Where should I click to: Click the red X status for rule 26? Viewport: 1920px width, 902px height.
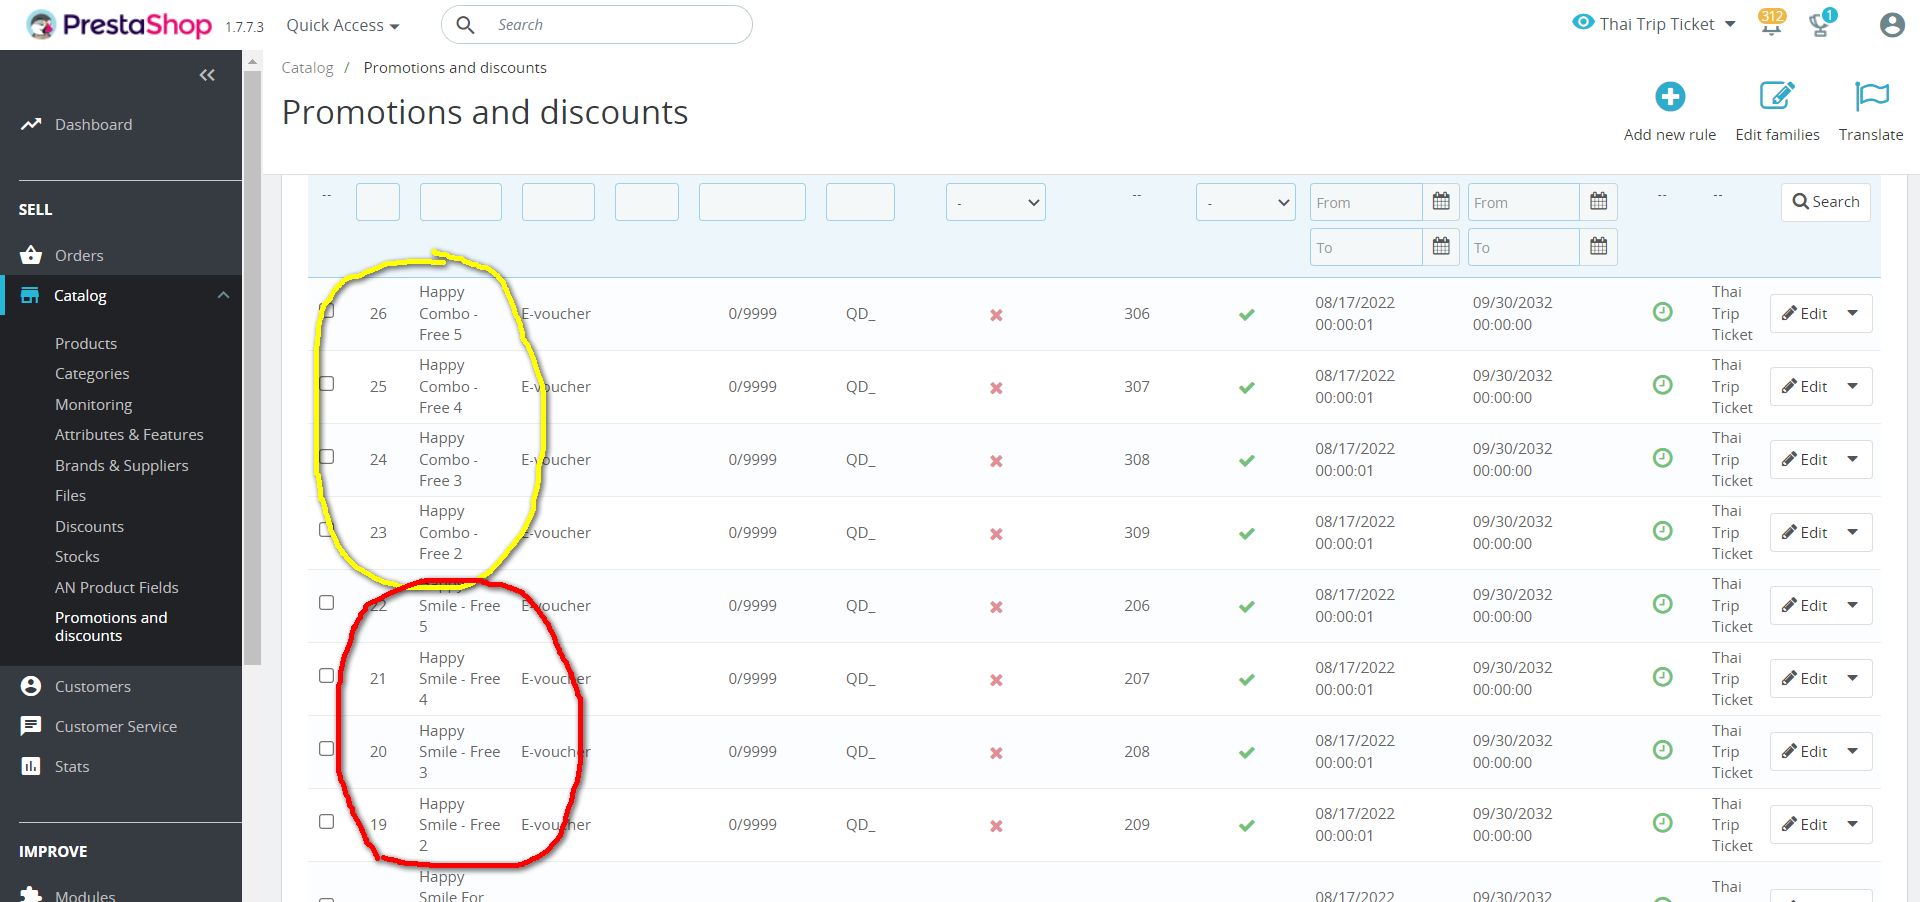[996, 315]
